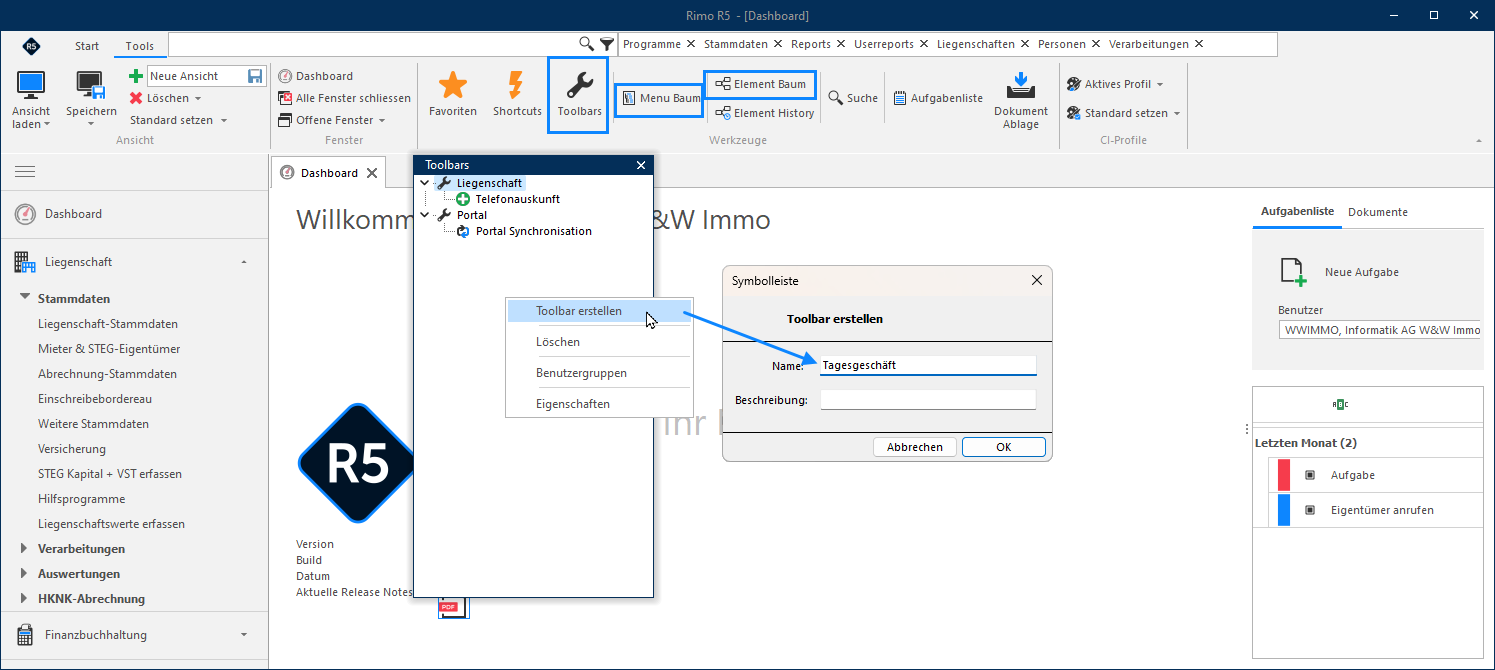Open the Suche search tool
This screenshot has width=1495, height=670.
click(853, 98)
